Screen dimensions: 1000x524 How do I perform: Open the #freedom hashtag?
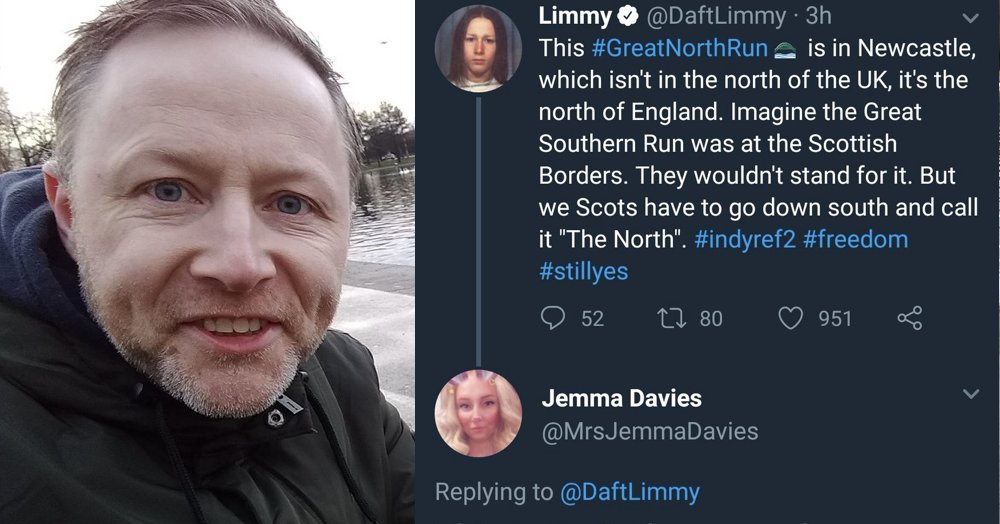(x=856, y=240)
